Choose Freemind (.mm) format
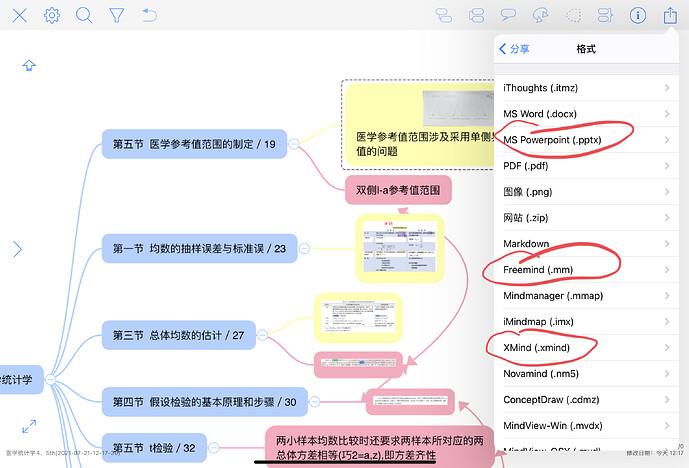 (x=586, y=269)
